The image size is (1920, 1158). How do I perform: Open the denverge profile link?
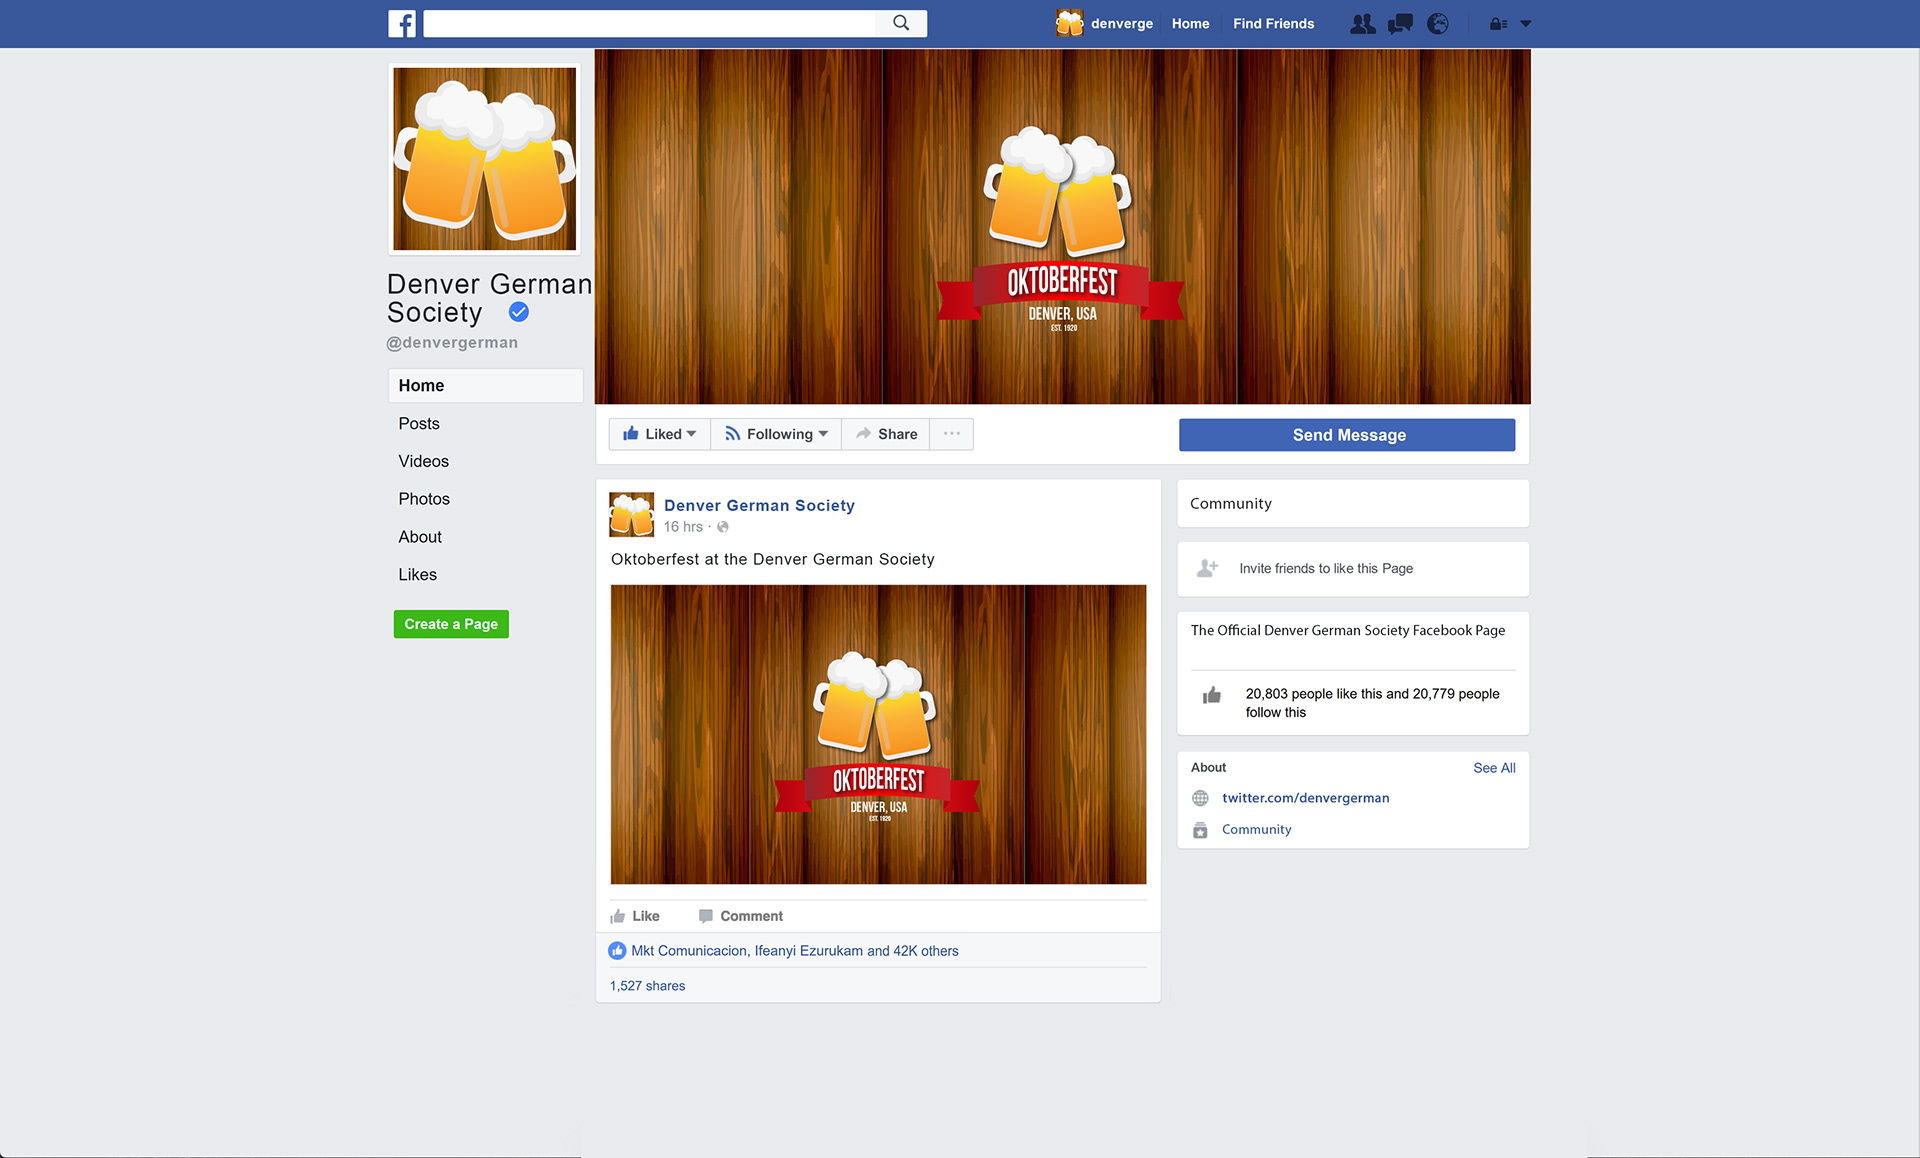pos(1122,24)
